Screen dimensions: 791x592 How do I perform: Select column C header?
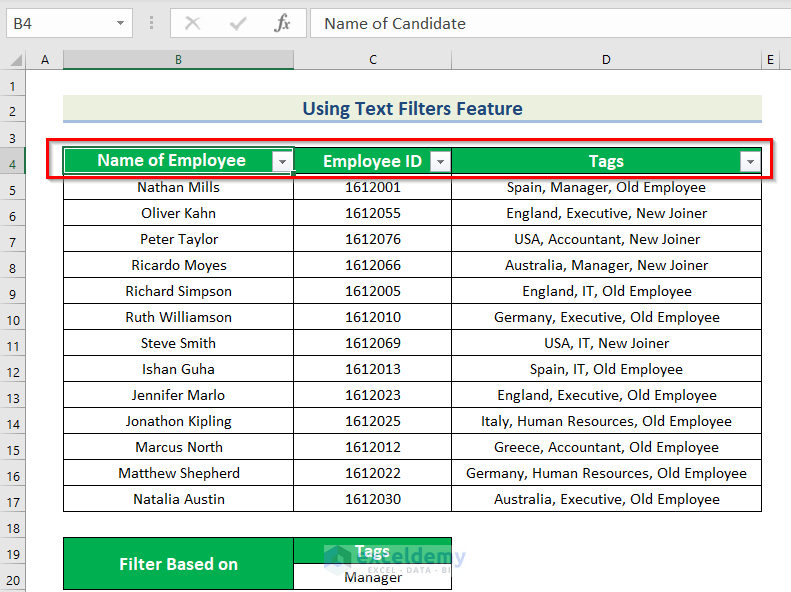click(372, 60)
